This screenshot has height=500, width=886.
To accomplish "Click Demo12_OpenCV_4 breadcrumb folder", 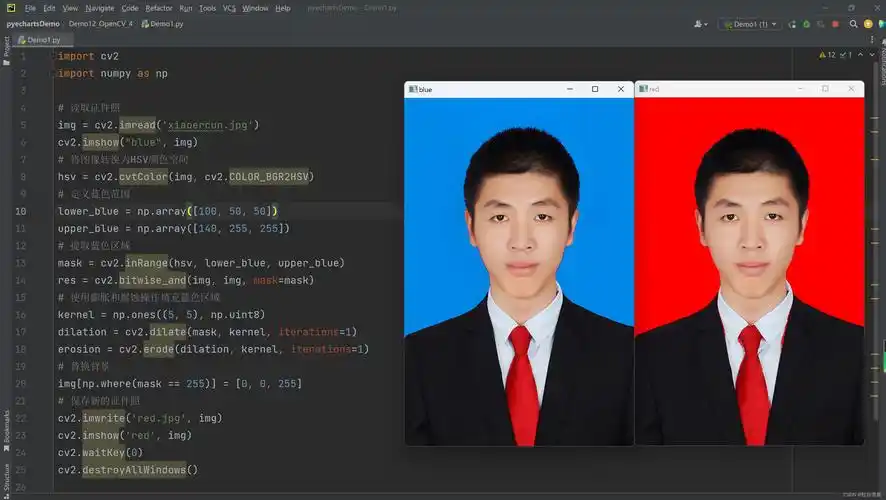I will point(101,24).
